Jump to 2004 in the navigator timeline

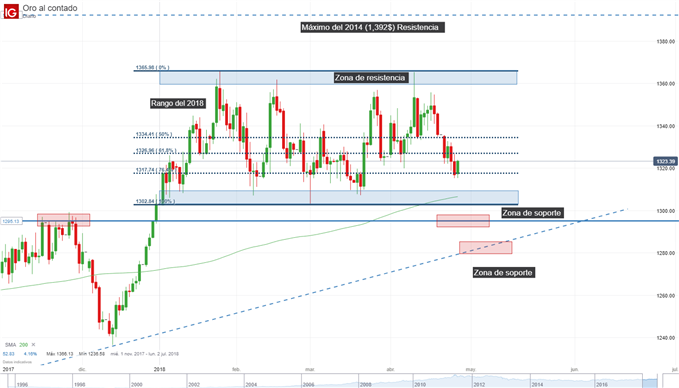[251, 384]
